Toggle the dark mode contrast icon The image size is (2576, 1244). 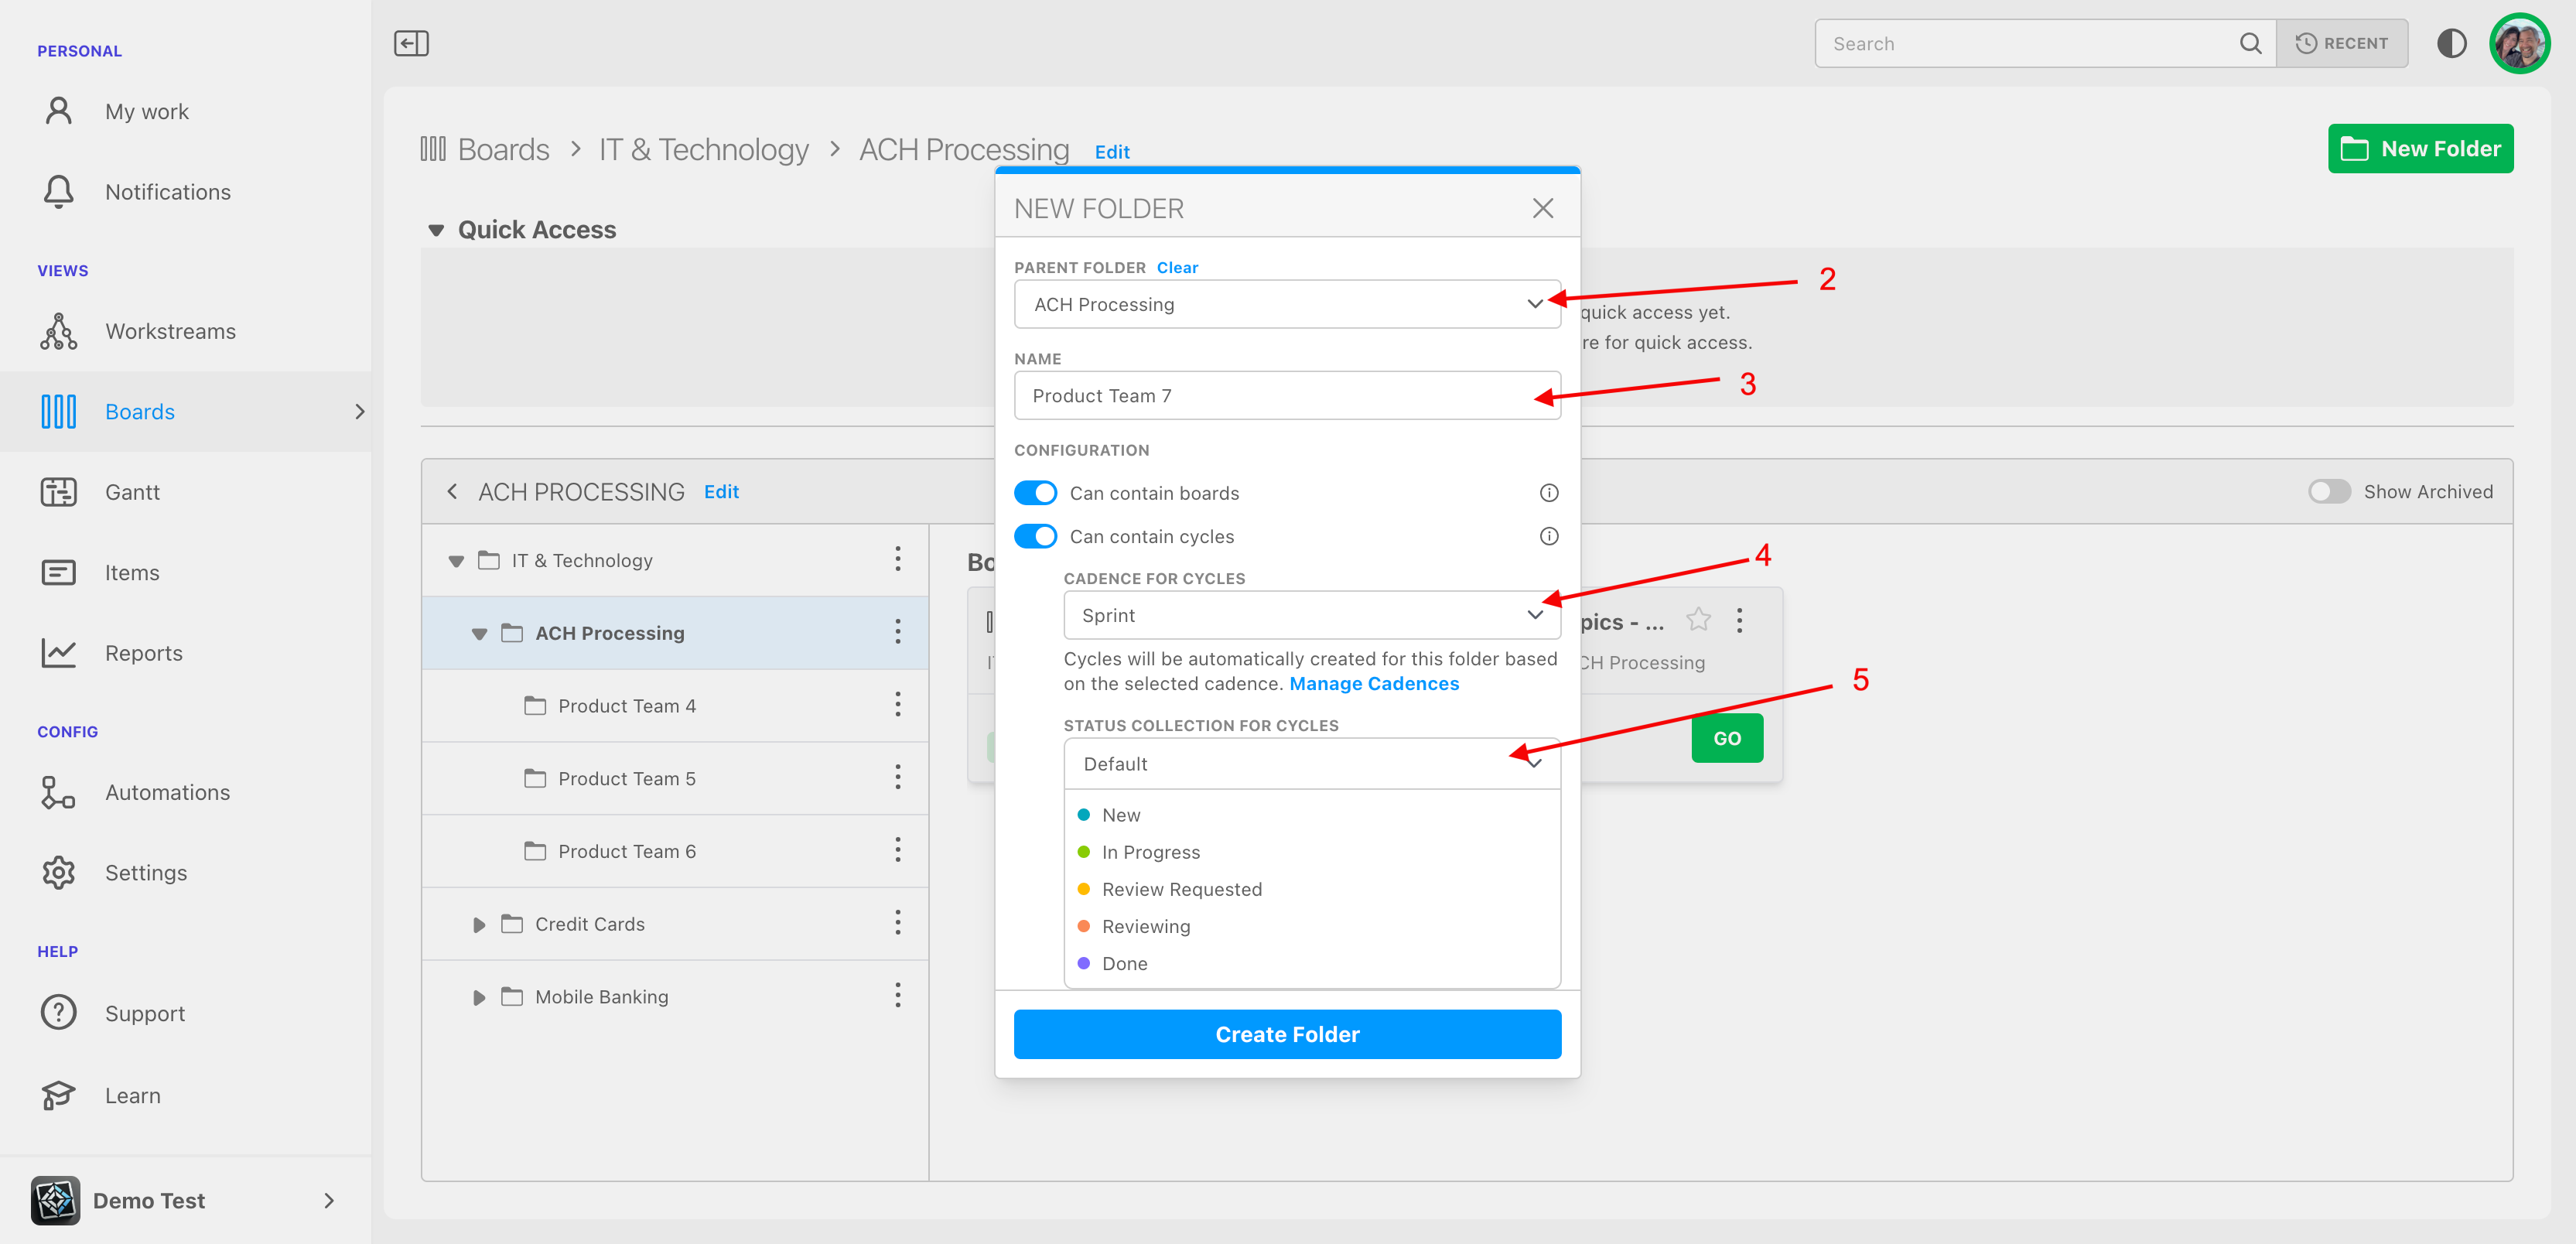click(x=2452, y=43)
